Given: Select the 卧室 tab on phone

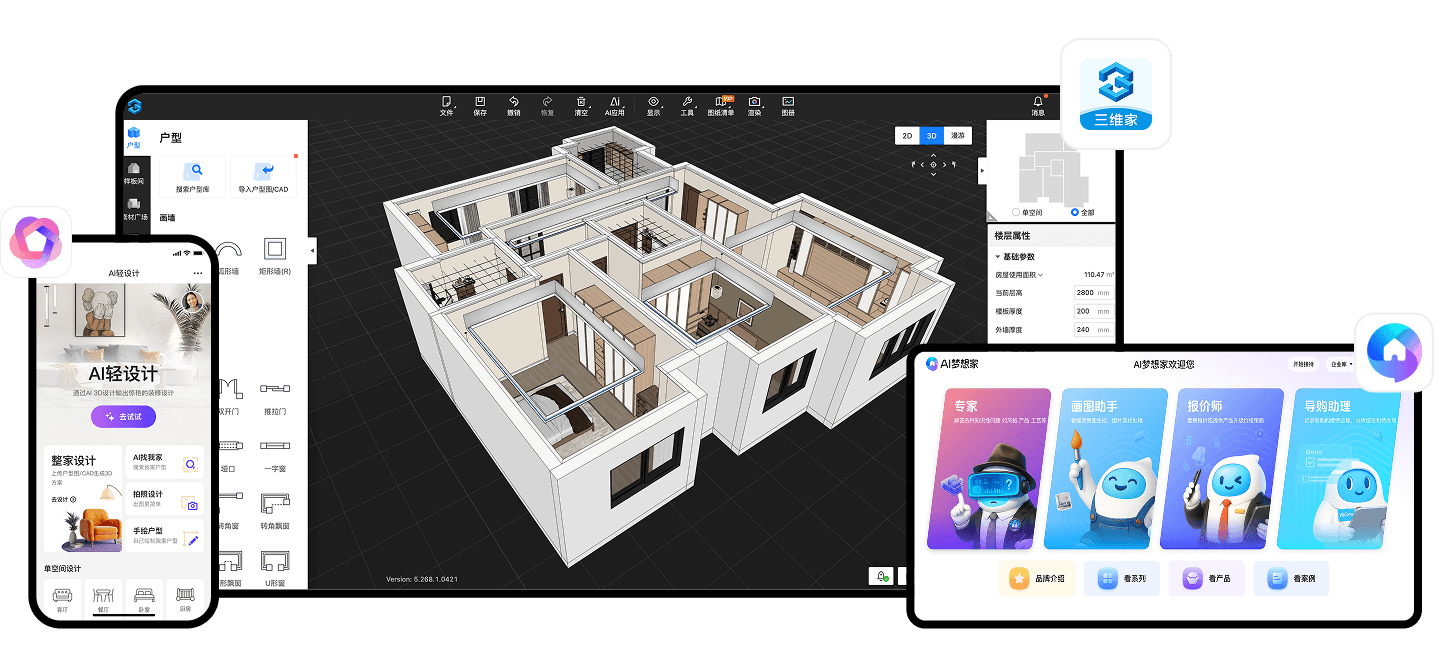Looking at the screenshot, I should [x=144, y=598].
